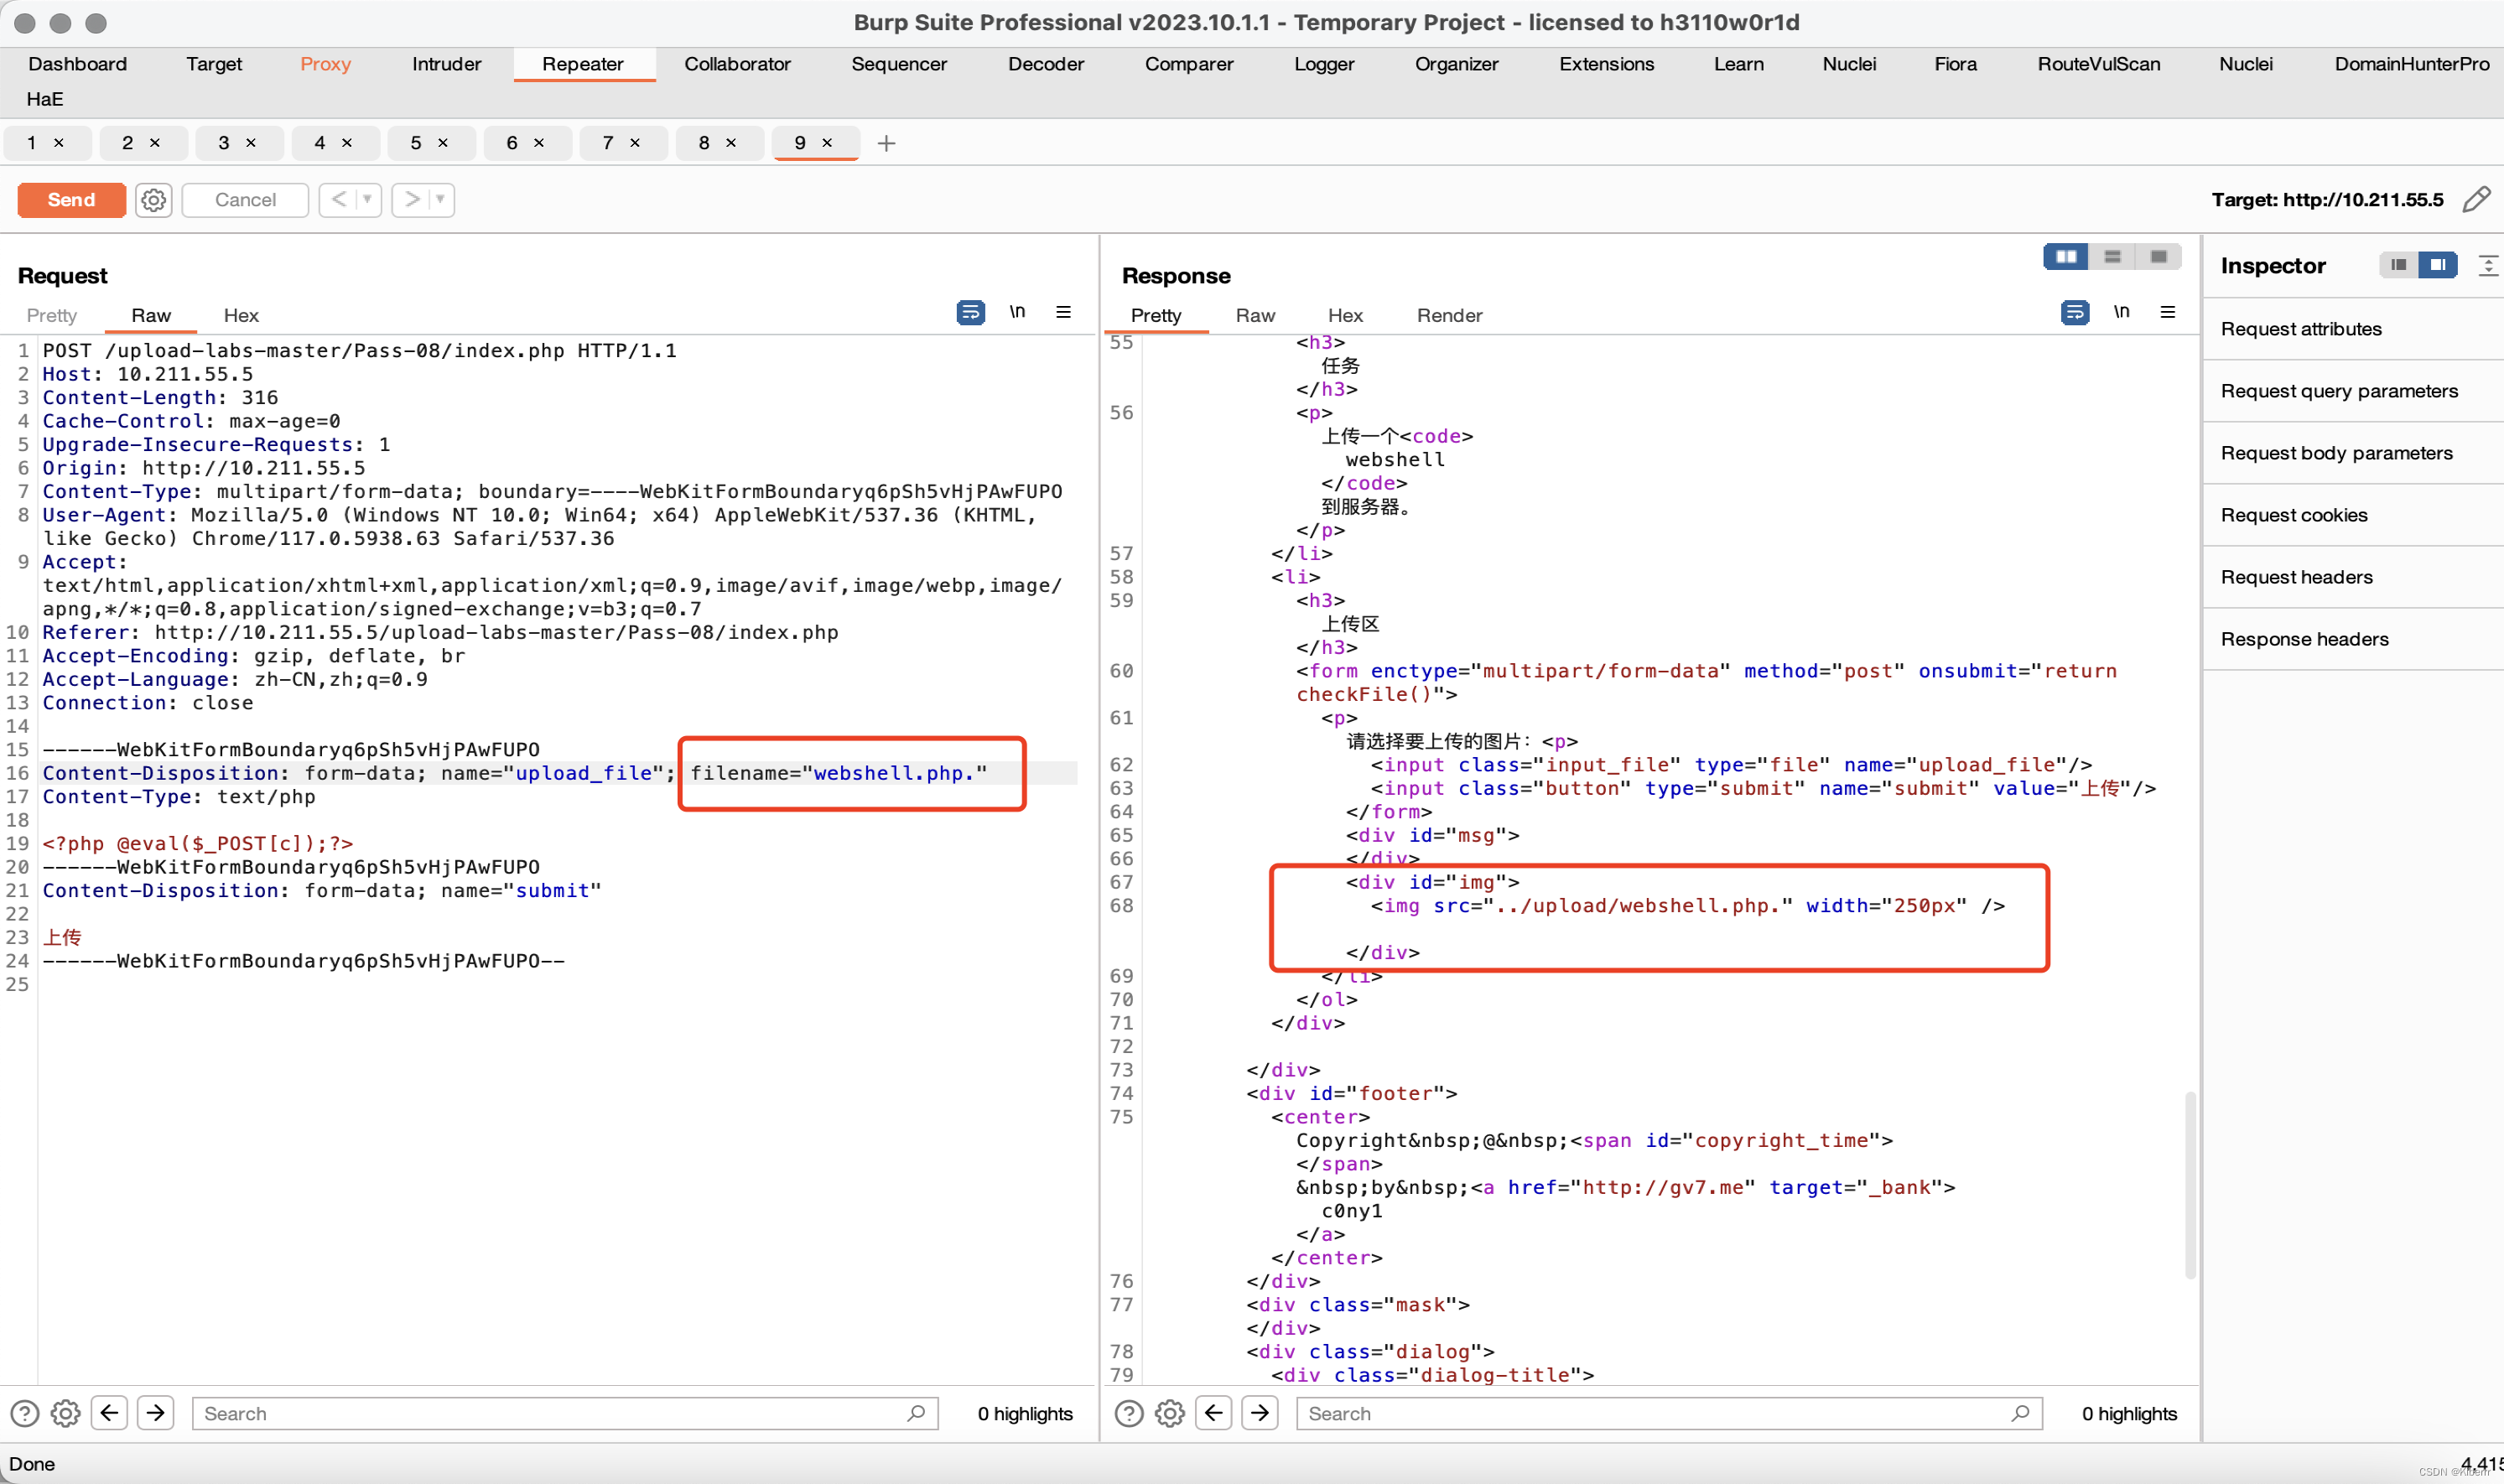Open the response Render tab
2504x1484 pixels.
point(1448,315)
